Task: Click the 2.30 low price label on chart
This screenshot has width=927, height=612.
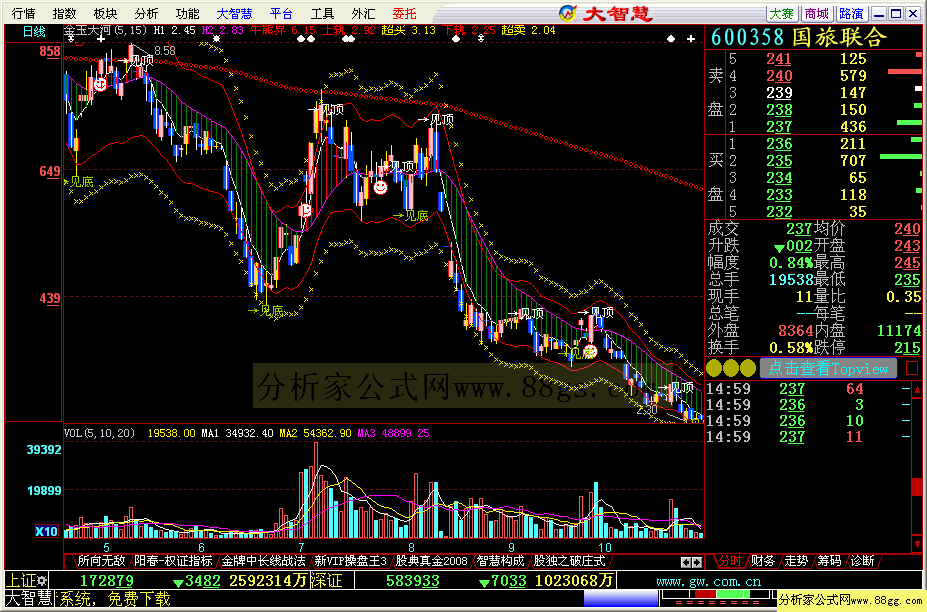Action: click(x=647, y=409)
